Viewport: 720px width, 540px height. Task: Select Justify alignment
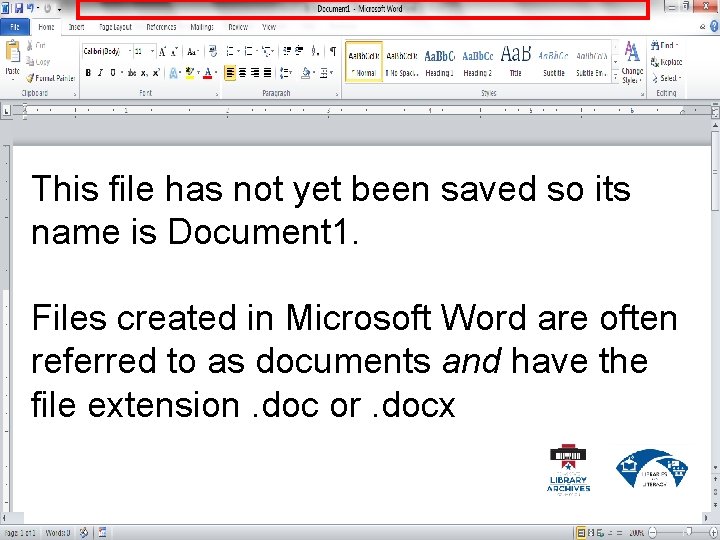click(267, 73)
